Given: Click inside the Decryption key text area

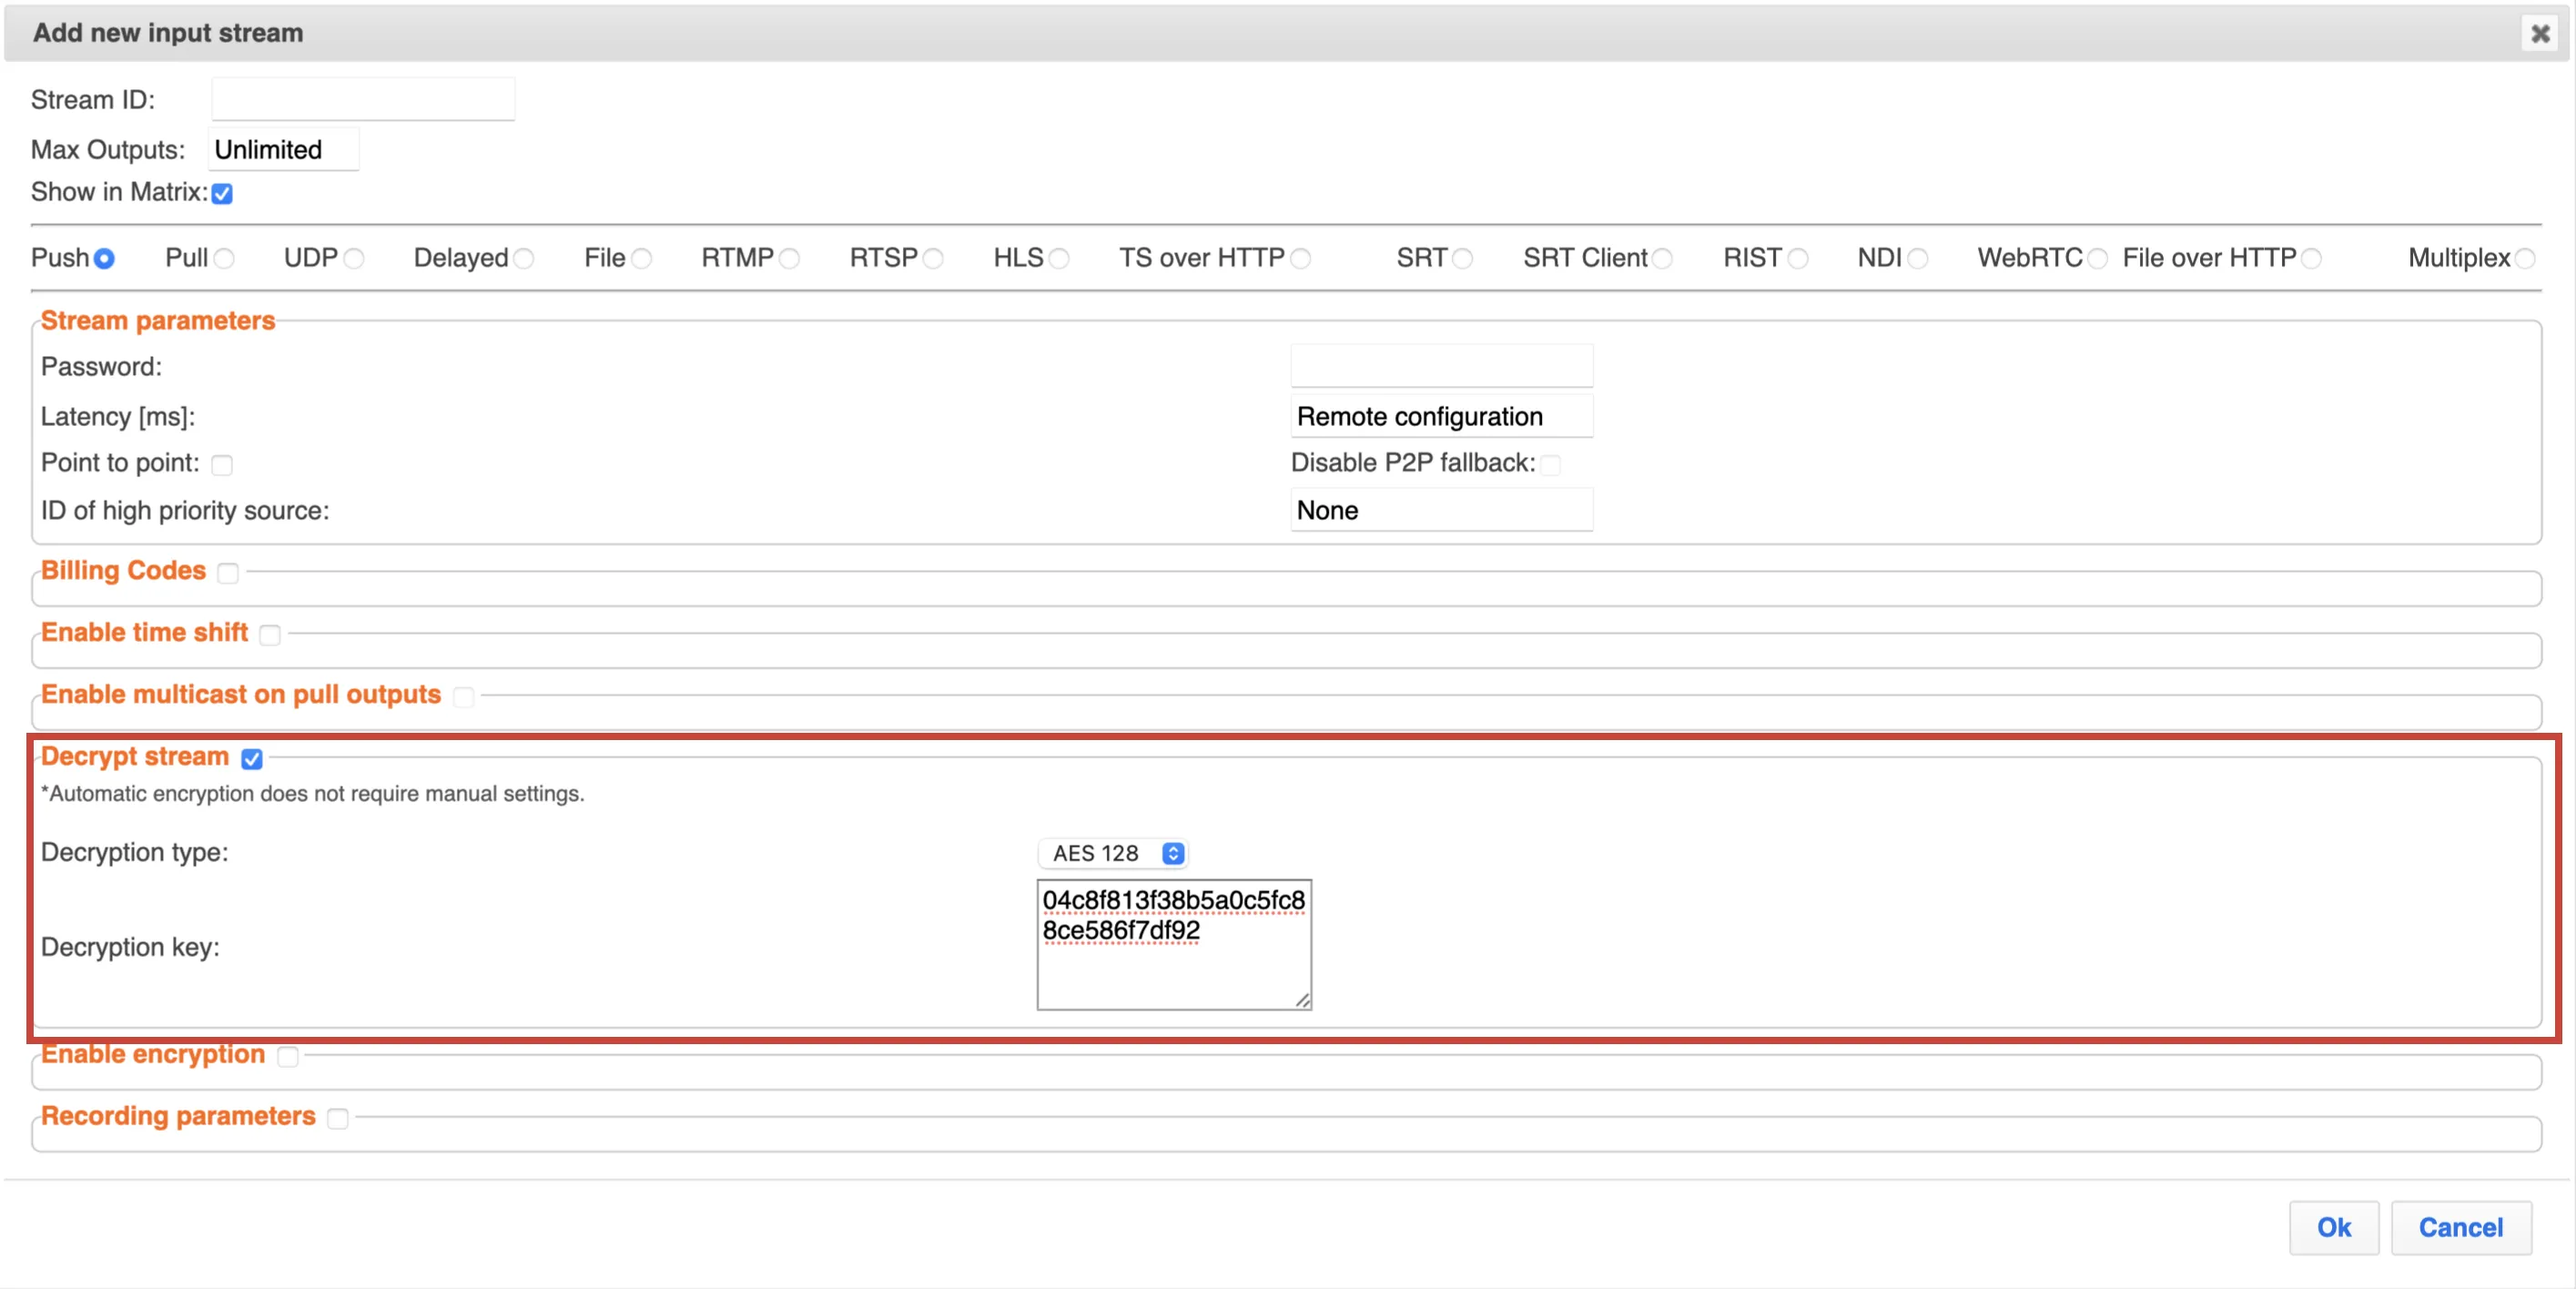Looking at the screenshot, I should 1174,945.
